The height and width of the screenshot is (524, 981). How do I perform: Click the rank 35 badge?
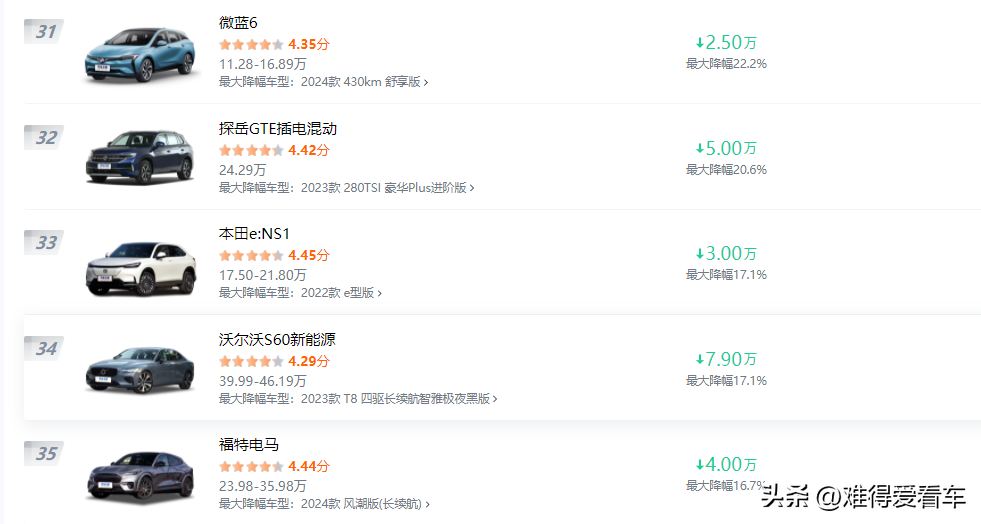coord(45,454)
